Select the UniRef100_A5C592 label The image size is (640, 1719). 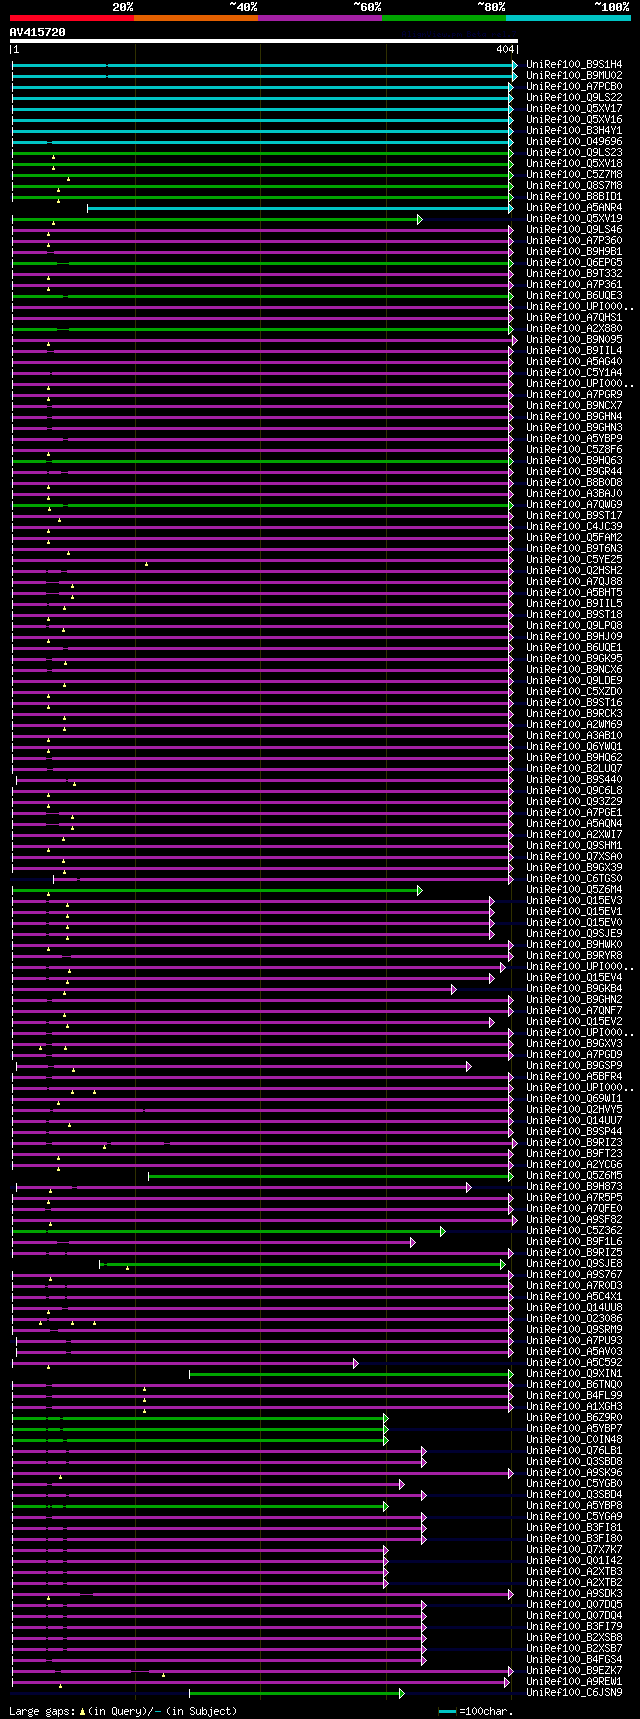(574, 1362)
